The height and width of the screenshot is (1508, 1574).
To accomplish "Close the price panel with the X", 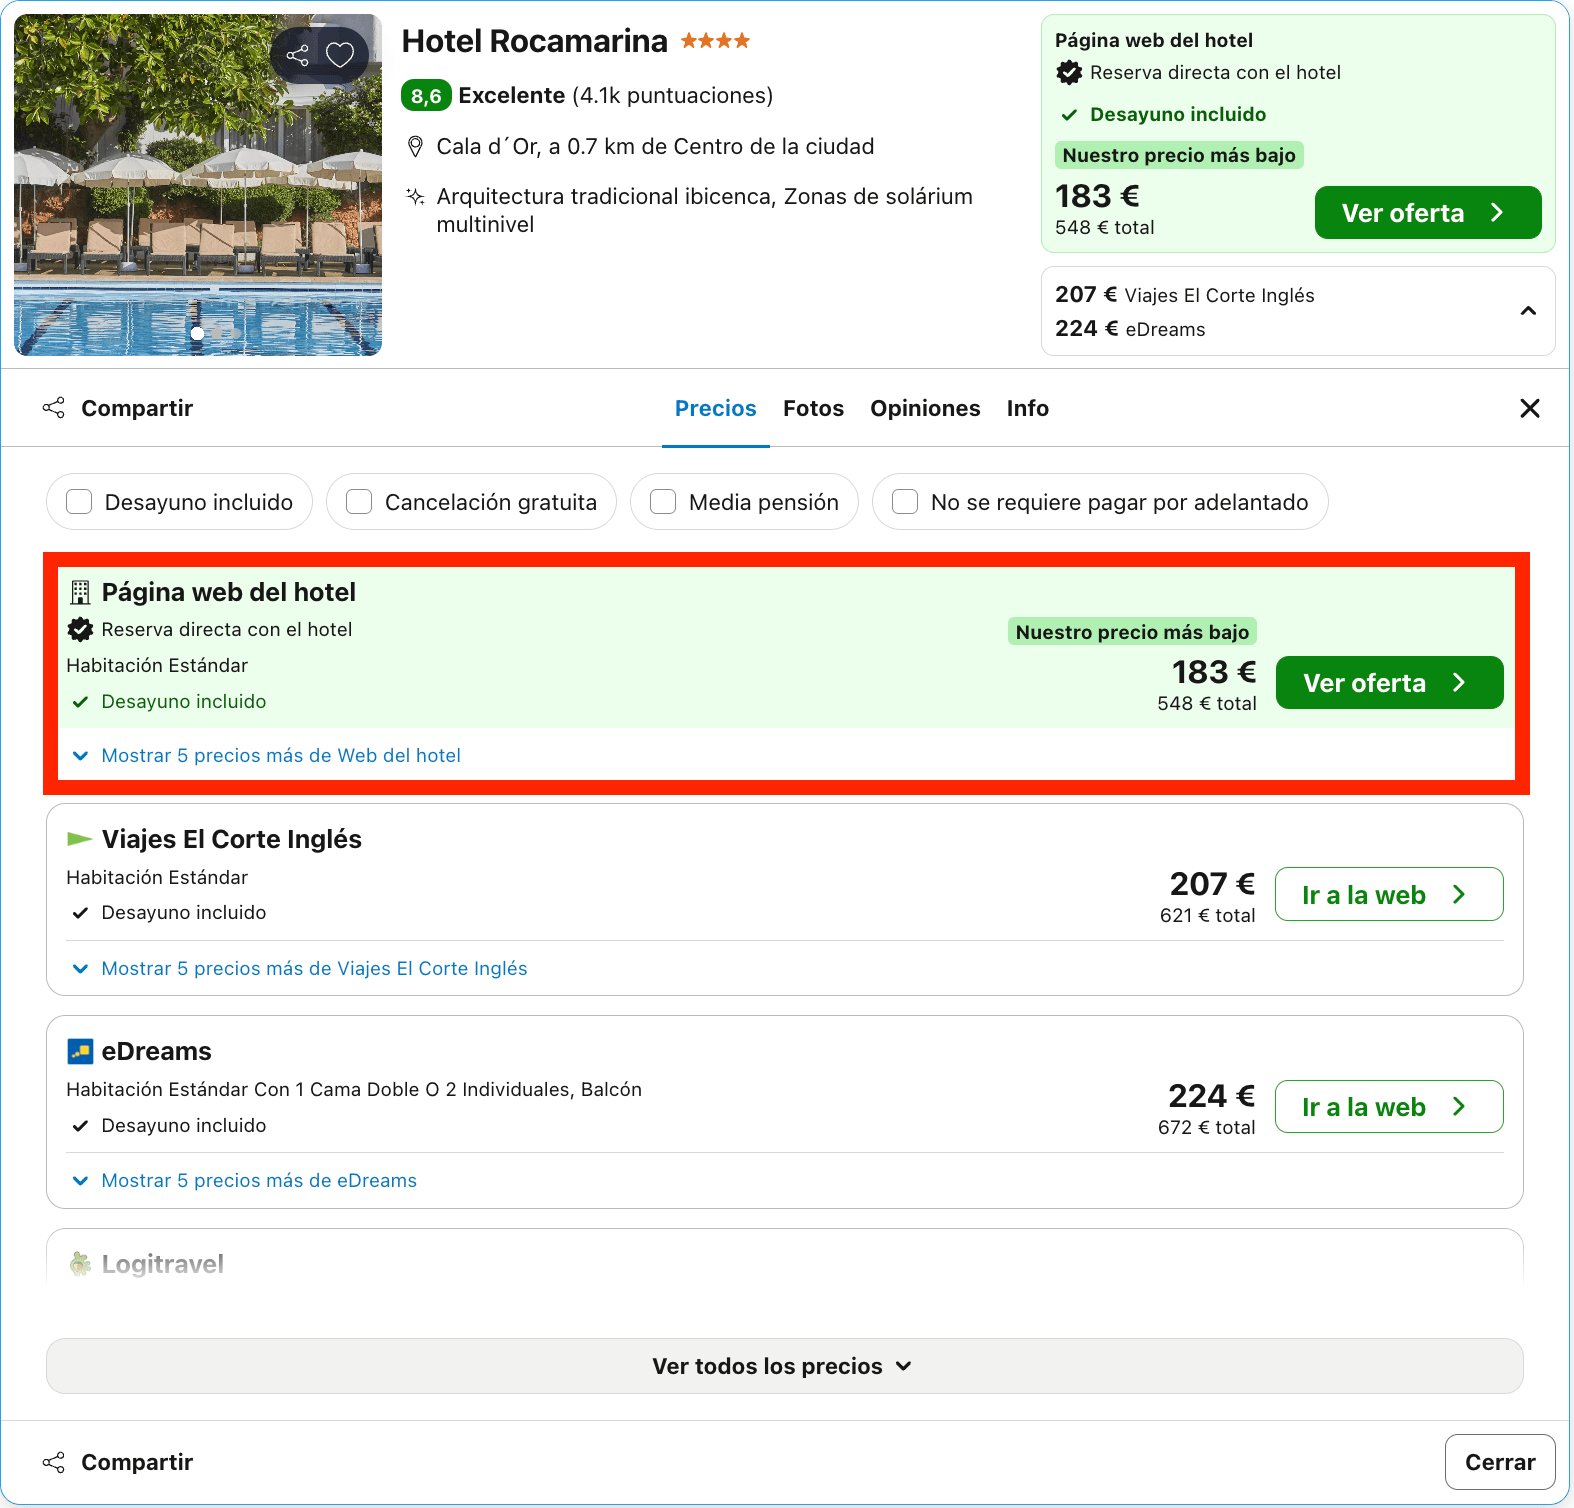I will pyautogui.click(x=1529, y=408).
